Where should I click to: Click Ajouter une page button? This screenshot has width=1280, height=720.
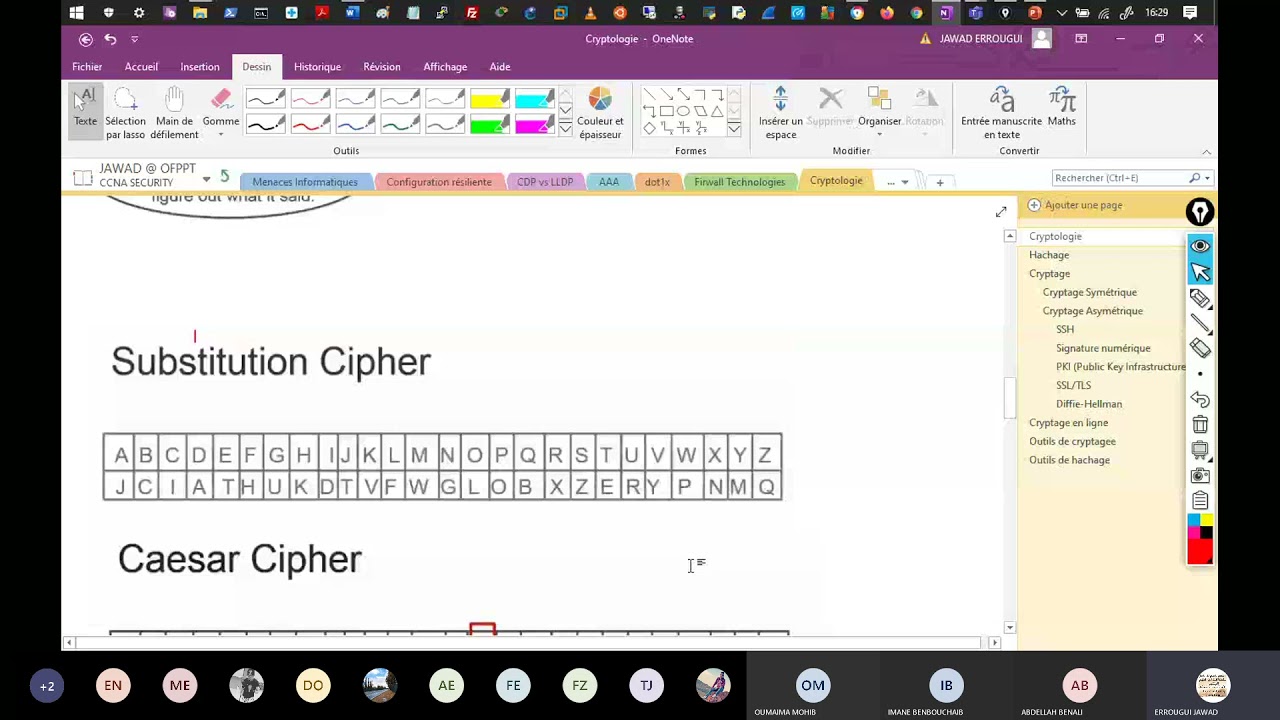pyautogui.click(x=1075, y=205)
